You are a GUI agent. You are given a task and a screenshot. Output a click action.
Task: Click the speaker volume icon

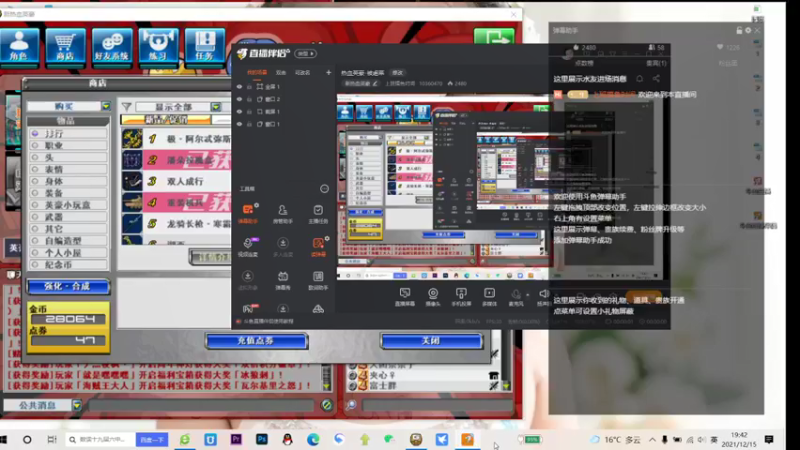click(544, 294)
